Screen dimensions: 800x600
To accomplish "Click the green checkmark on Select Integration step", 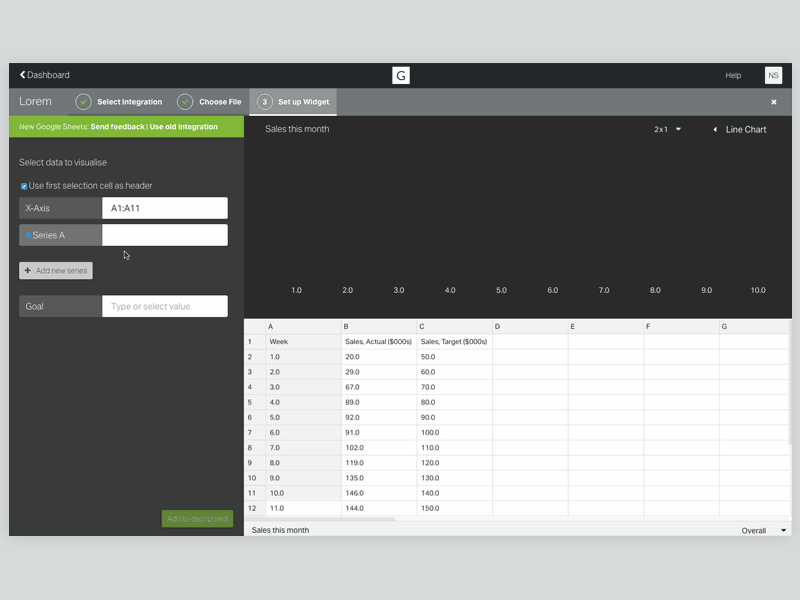I will (86, 101).
